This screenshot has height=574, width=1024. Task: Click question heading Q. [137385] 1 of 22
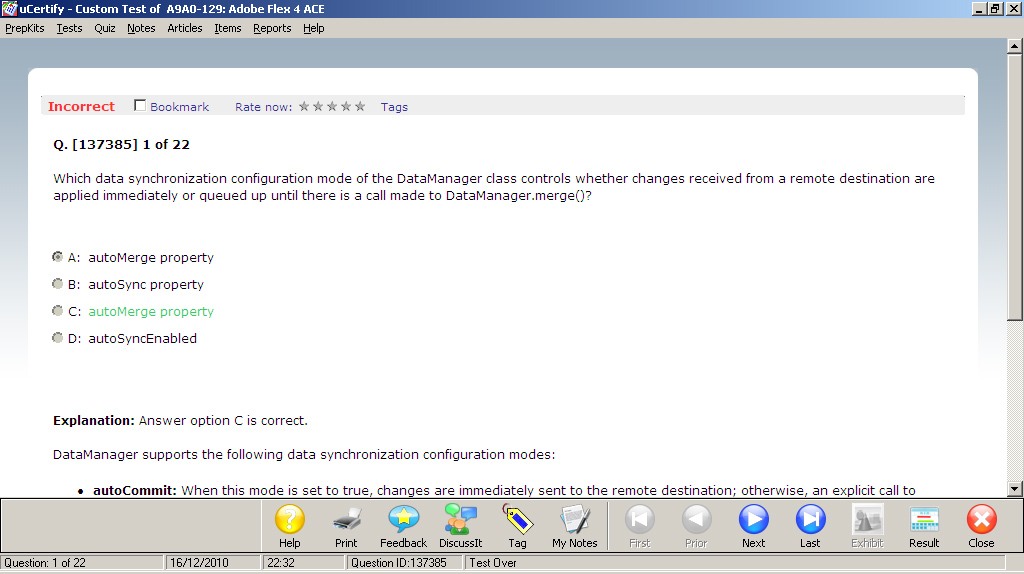click(x=121, y=144)
